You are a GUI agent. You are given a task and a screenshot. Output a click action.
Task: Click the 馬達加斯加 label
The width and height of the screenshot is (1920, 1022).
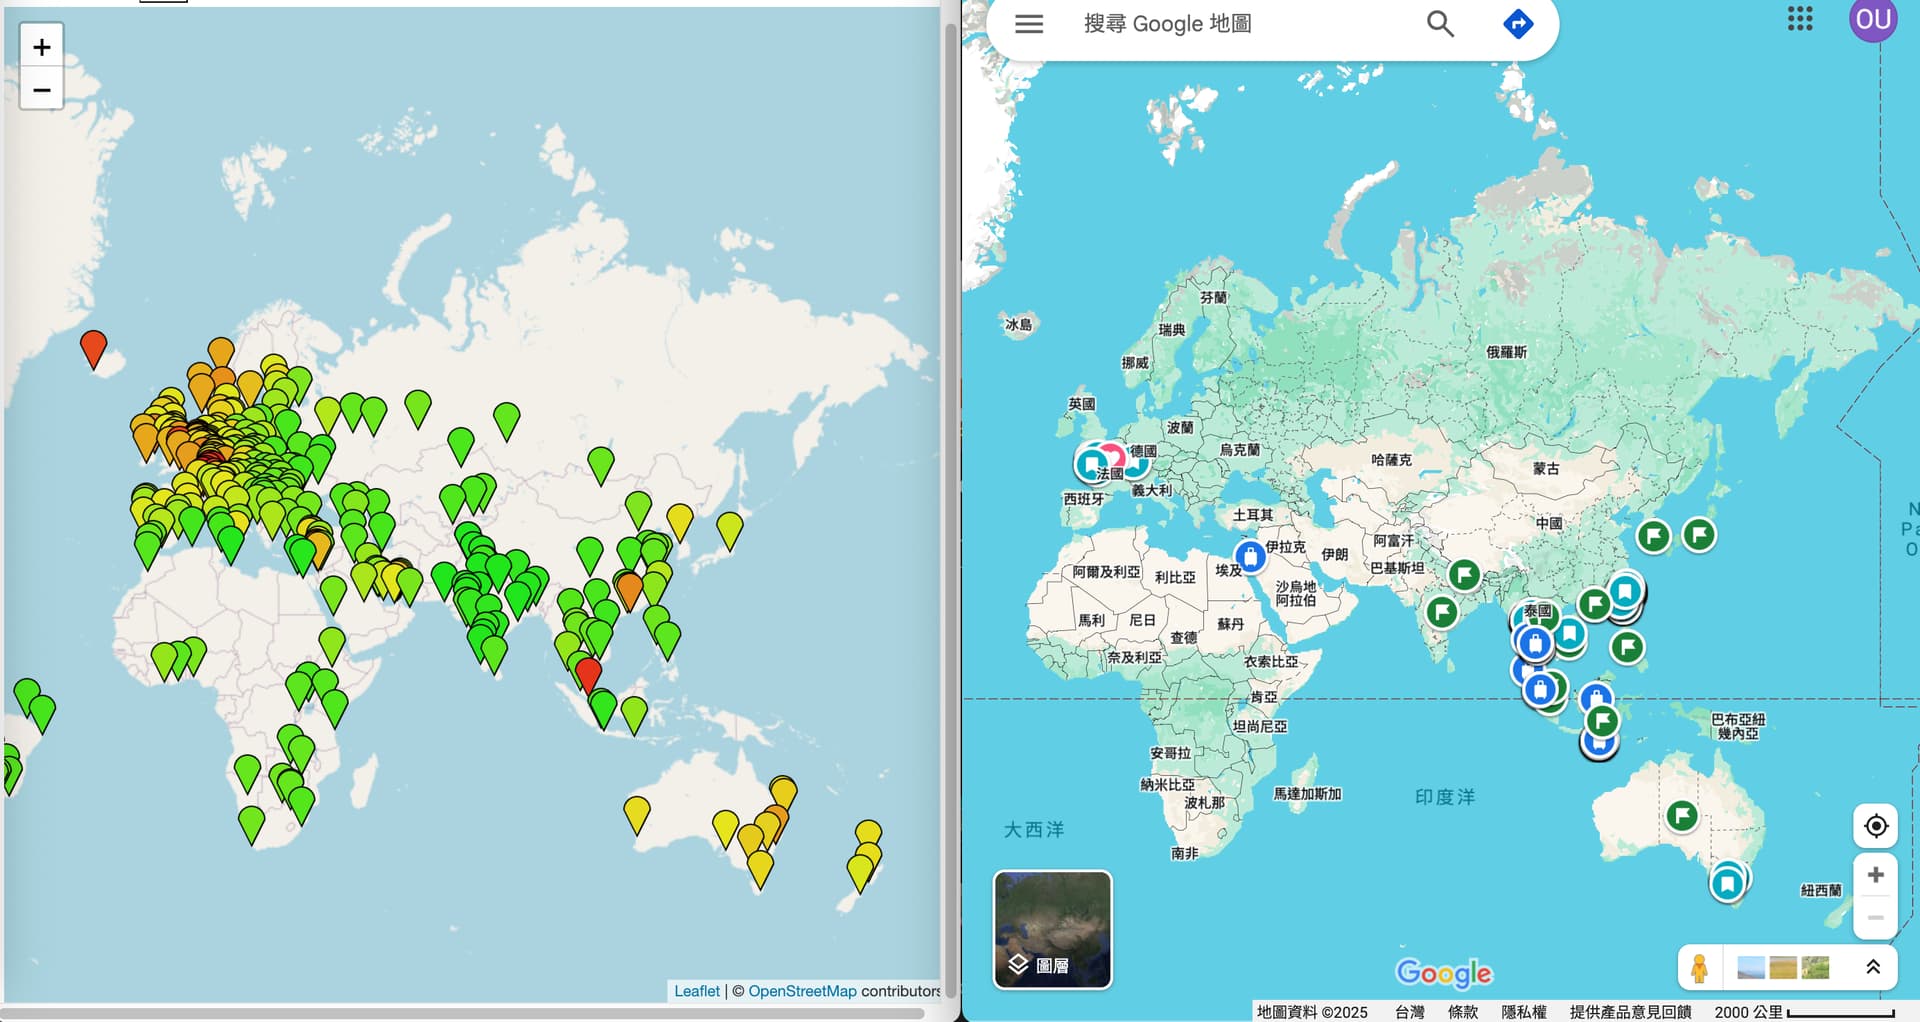click(1307, 794)
